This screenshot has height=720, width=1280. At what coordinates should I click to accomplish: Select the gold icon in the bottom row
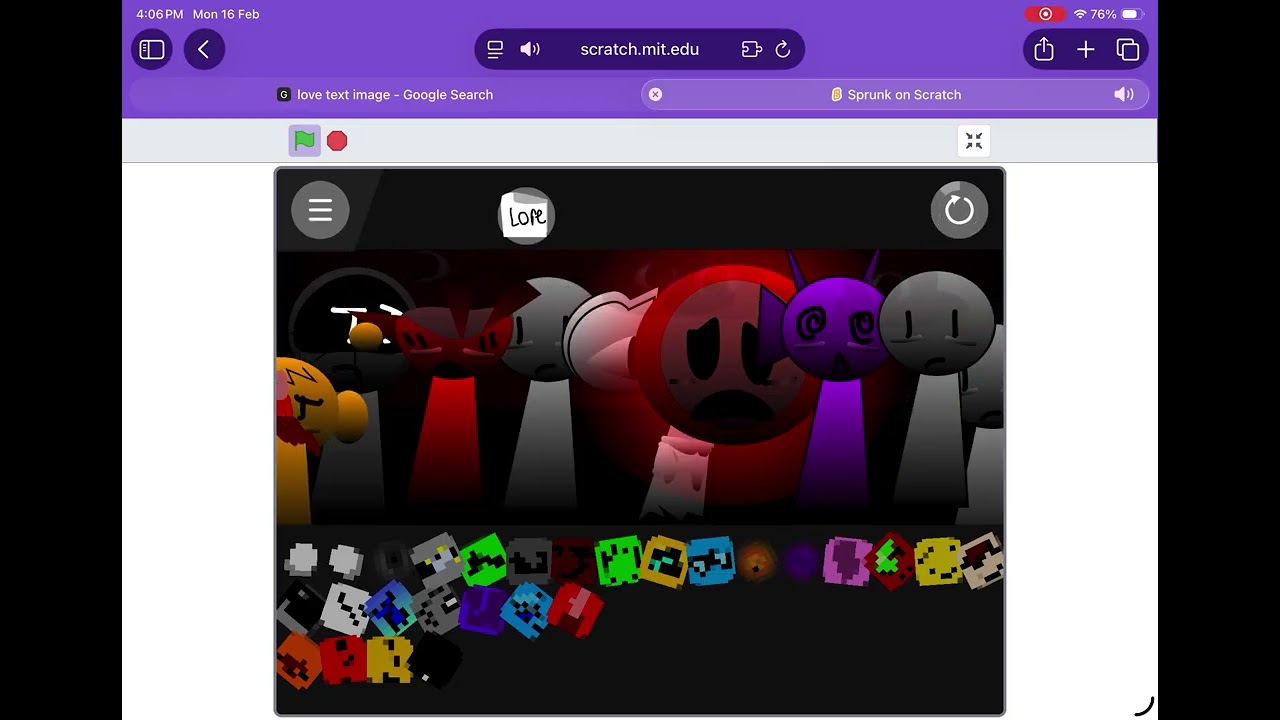(389, 660)
